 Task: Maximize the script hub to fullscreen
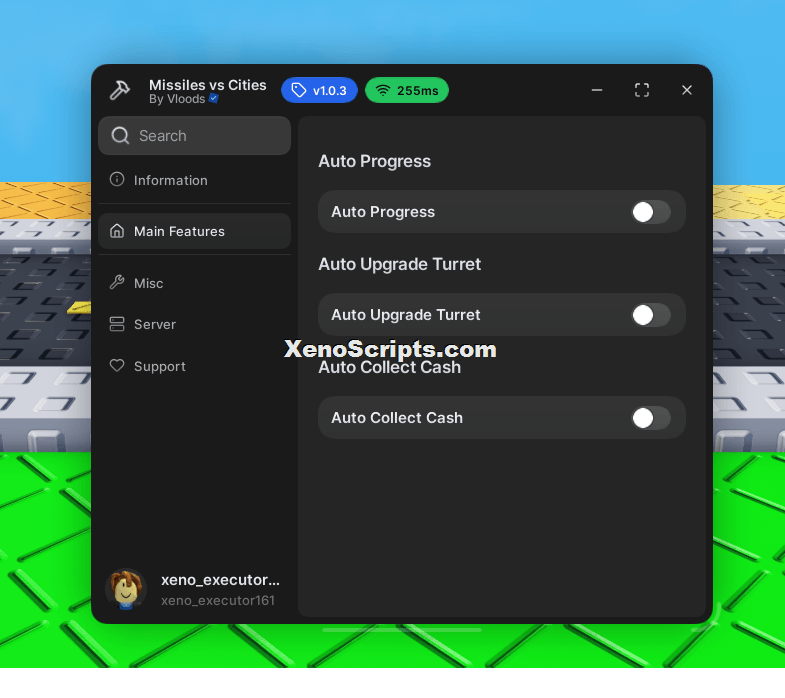point(642,90)
